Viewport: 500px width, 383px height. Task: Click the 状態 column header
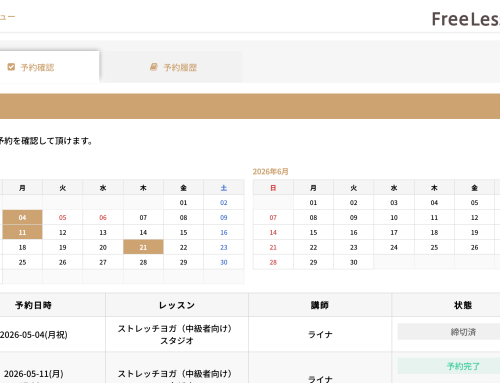click(x=463, y=305)
